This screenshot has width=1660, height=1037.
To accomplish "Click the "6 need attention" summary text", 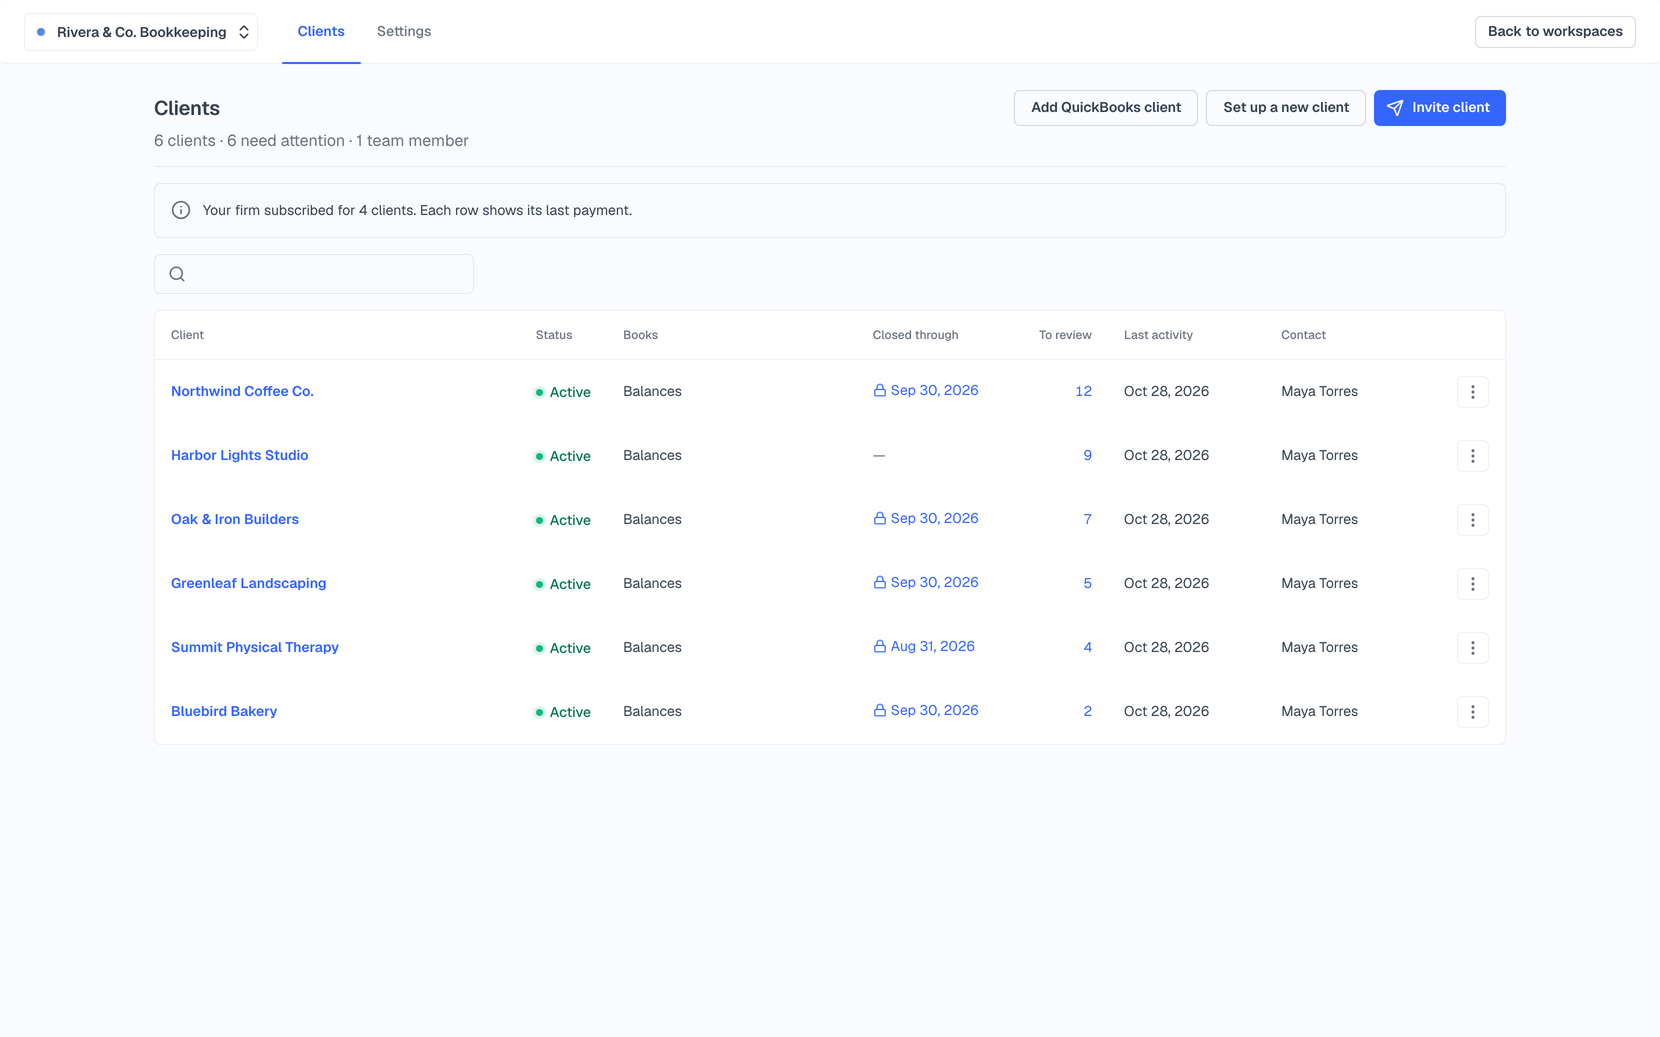I will (285, 141).
